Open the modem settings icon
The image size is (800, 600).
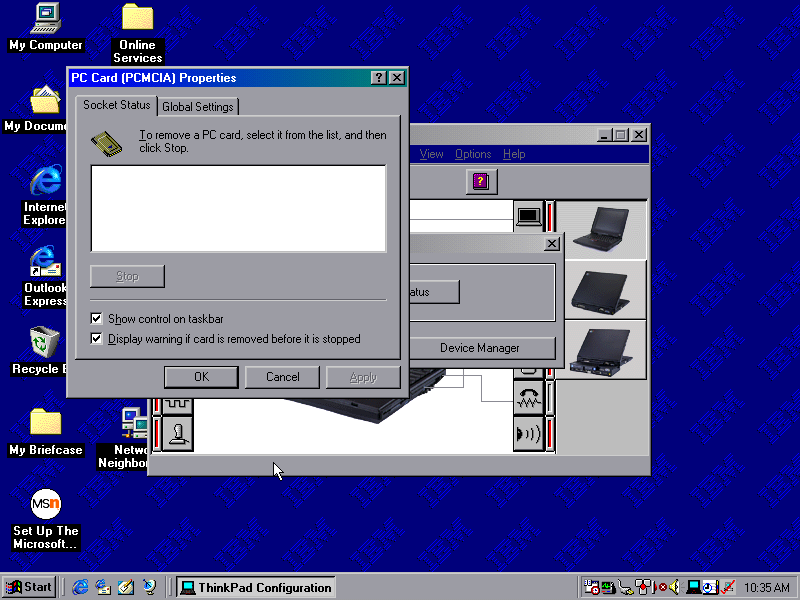pos(528,398)
